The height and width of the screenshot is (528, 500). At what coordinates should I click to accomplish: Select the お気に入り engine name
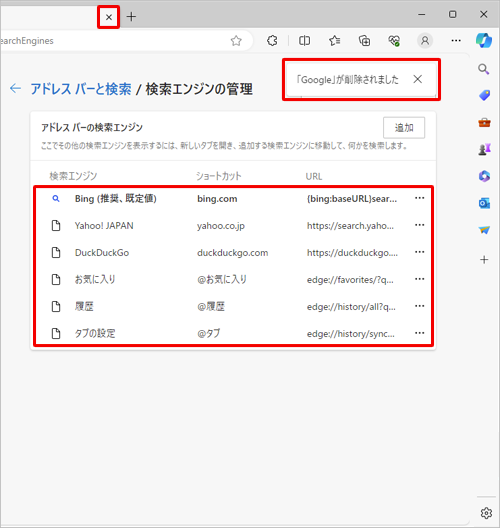click(95, 279)
